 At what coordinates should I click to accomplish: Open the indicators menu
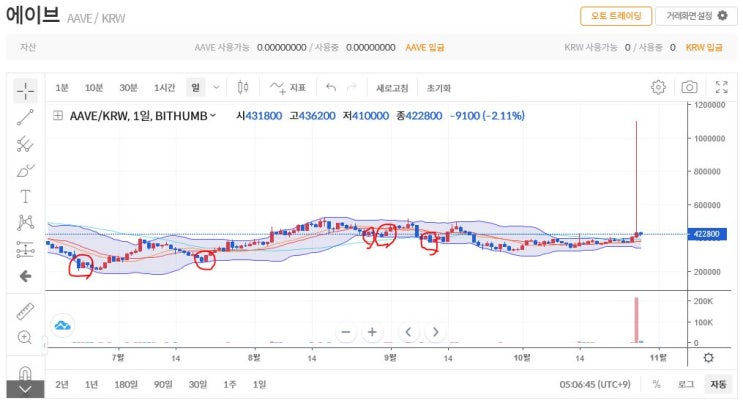288,88
